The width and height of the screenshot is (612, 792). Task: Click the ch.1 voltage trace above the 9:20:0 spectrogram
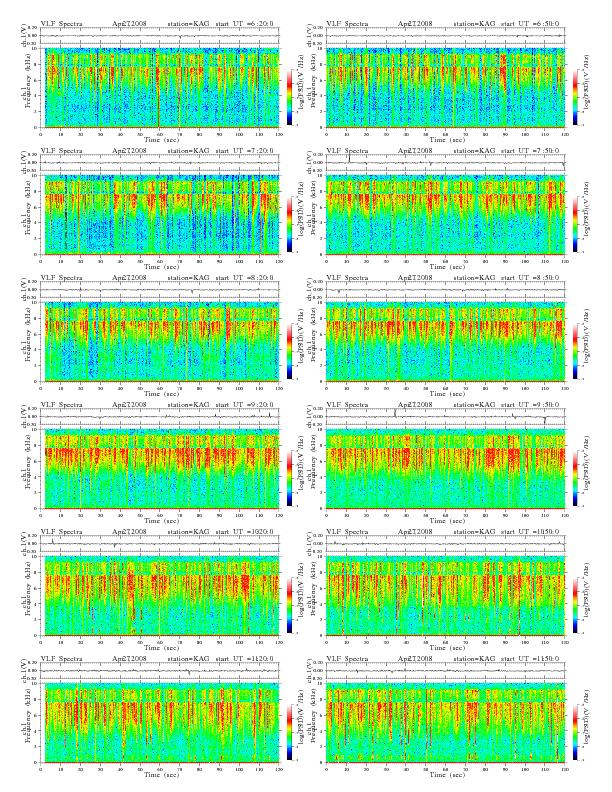160,417
